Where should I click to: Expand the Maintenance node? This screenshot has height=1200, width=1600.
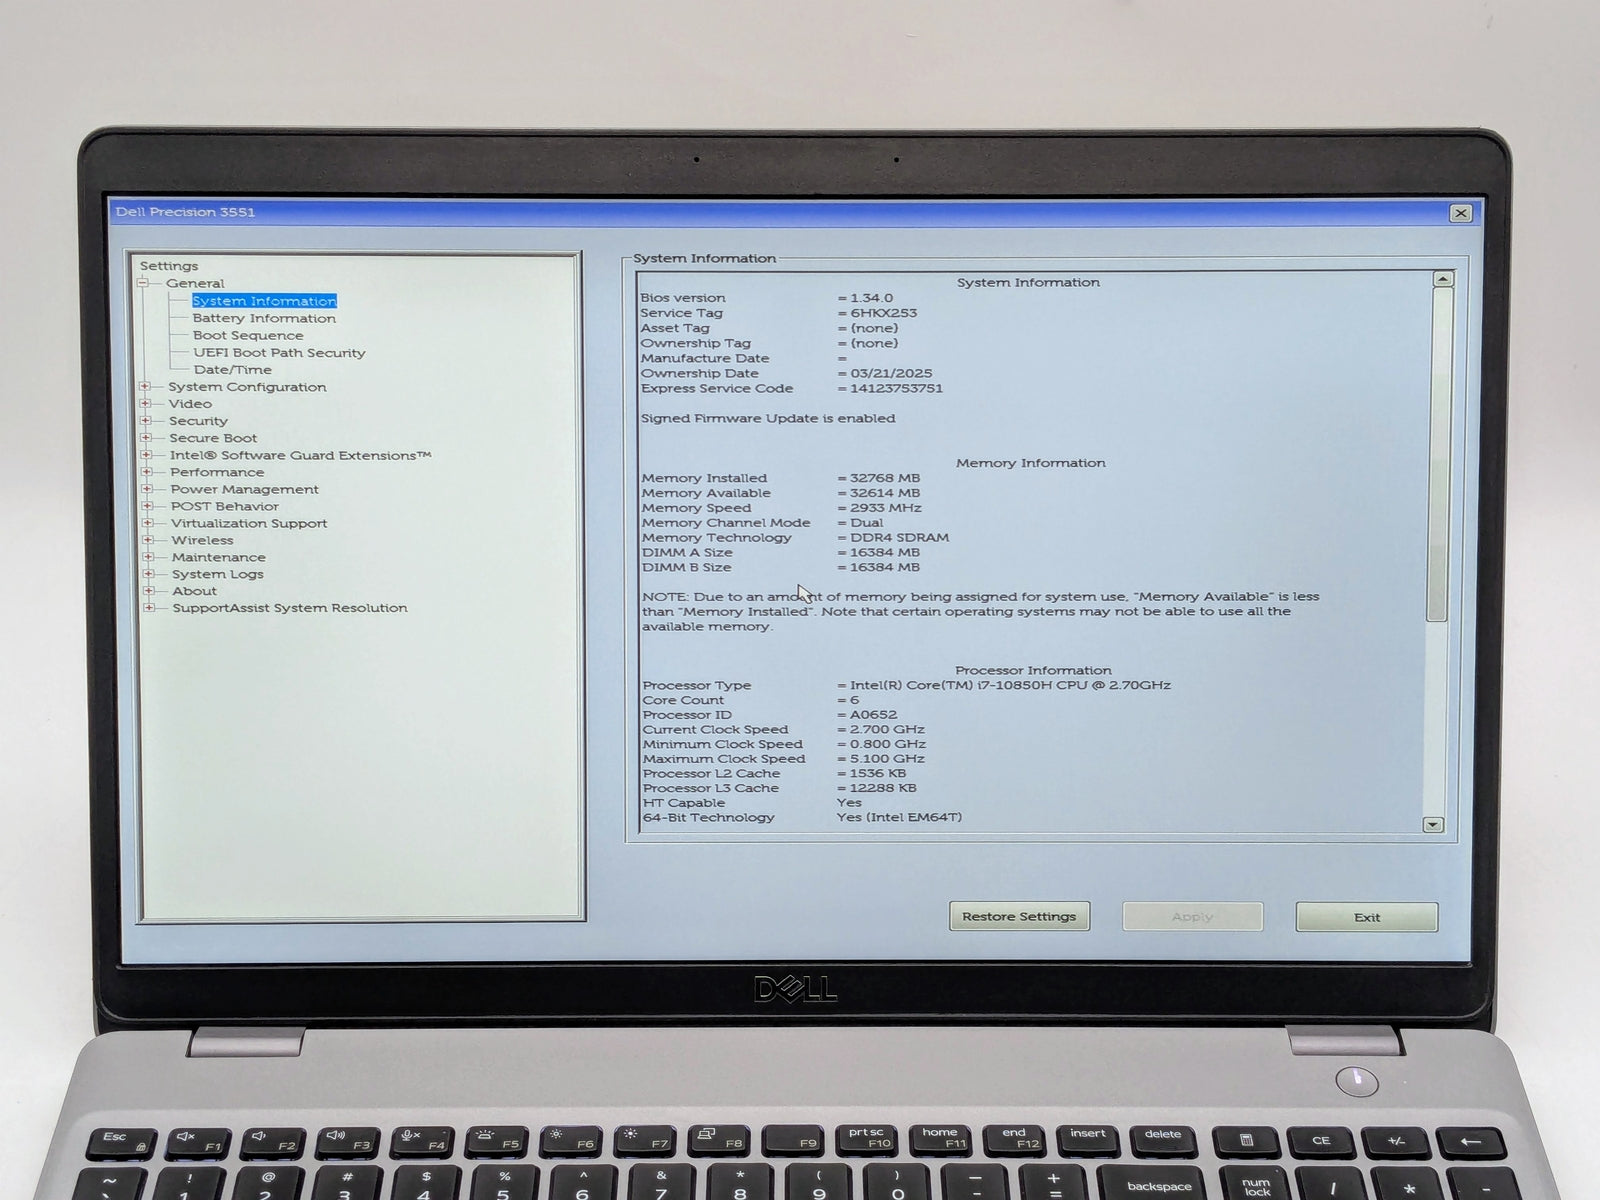coord(148,556)
